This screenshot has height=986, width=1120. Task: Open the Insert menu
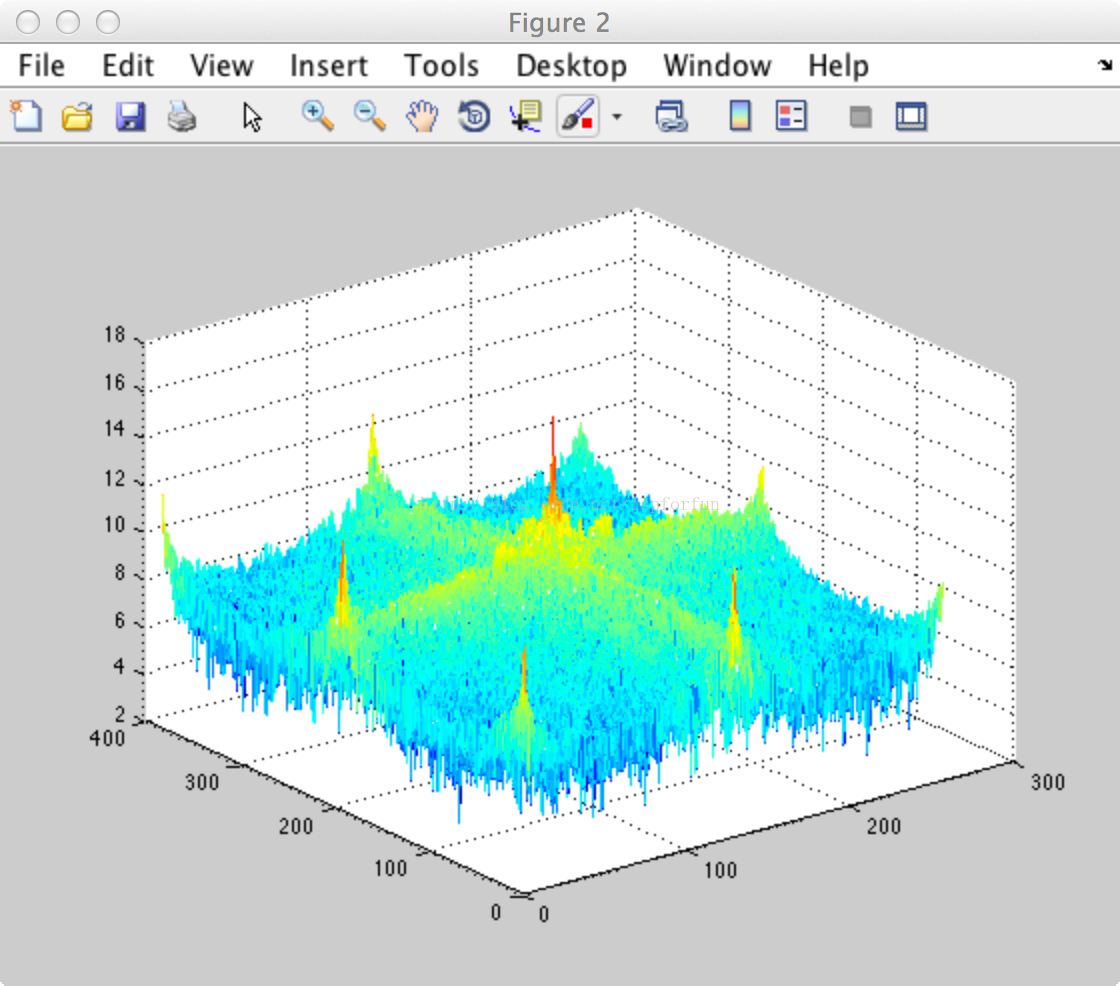pyautogui.click(x=329, y=66)
